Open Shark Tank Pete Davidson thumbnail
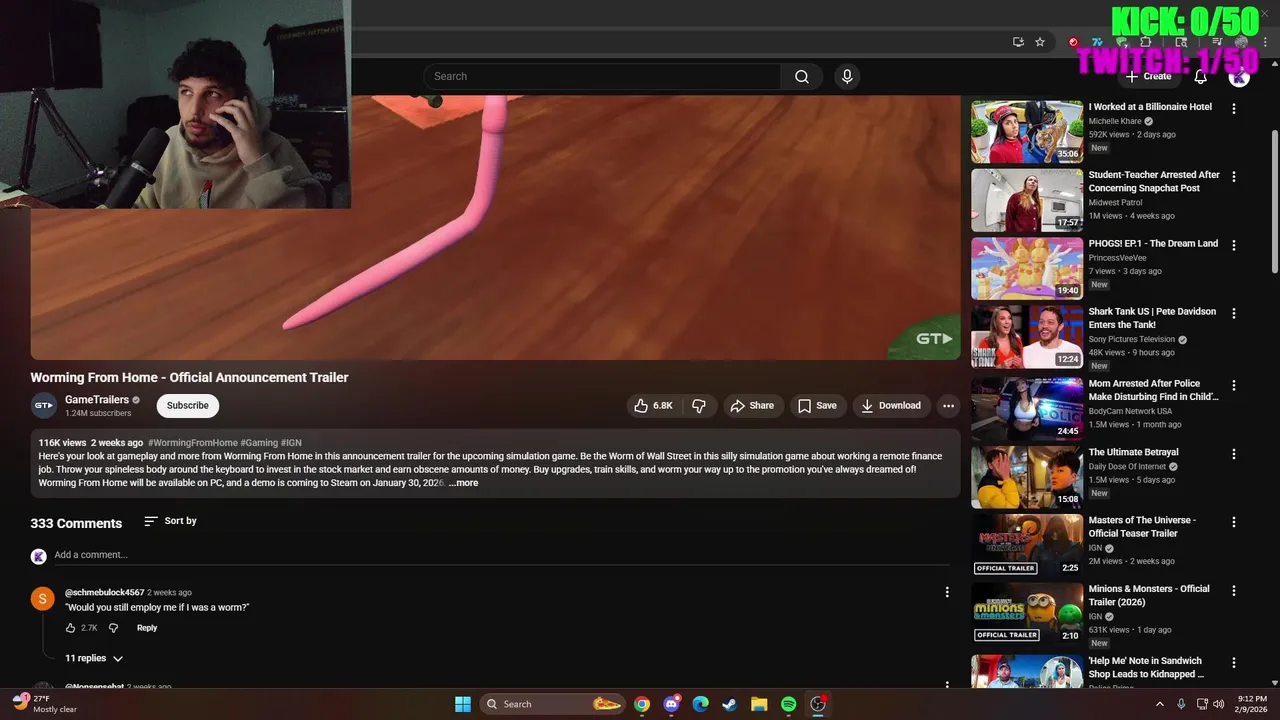 (1027, 337)
